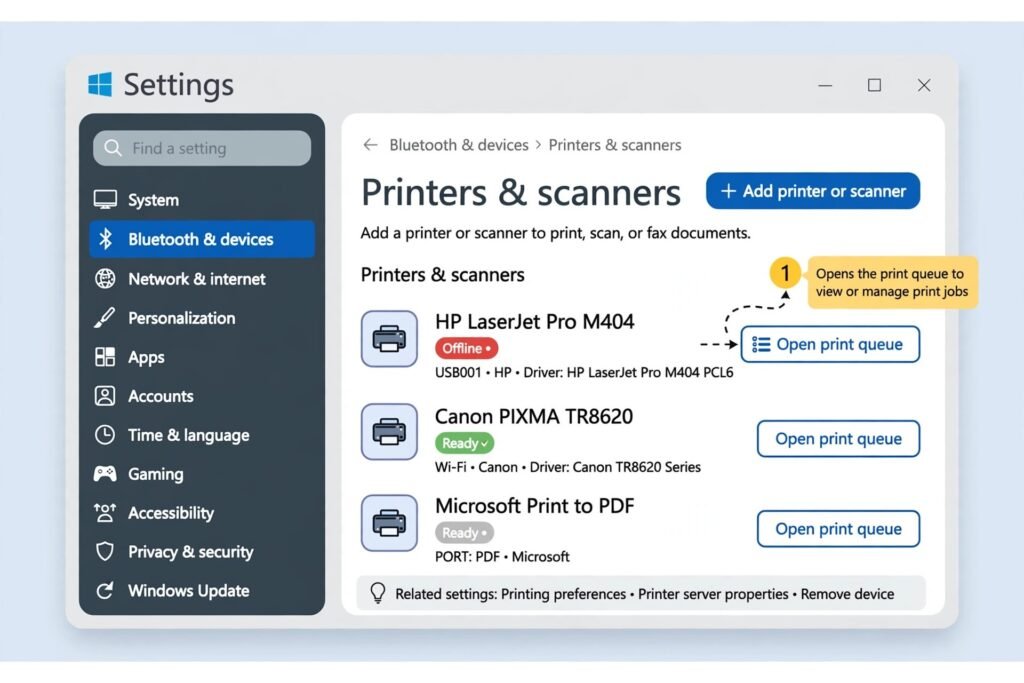This screenshot has width=1024, height=683.
Task: Open the Apps settings page
Action: click(x=202, y=357)
